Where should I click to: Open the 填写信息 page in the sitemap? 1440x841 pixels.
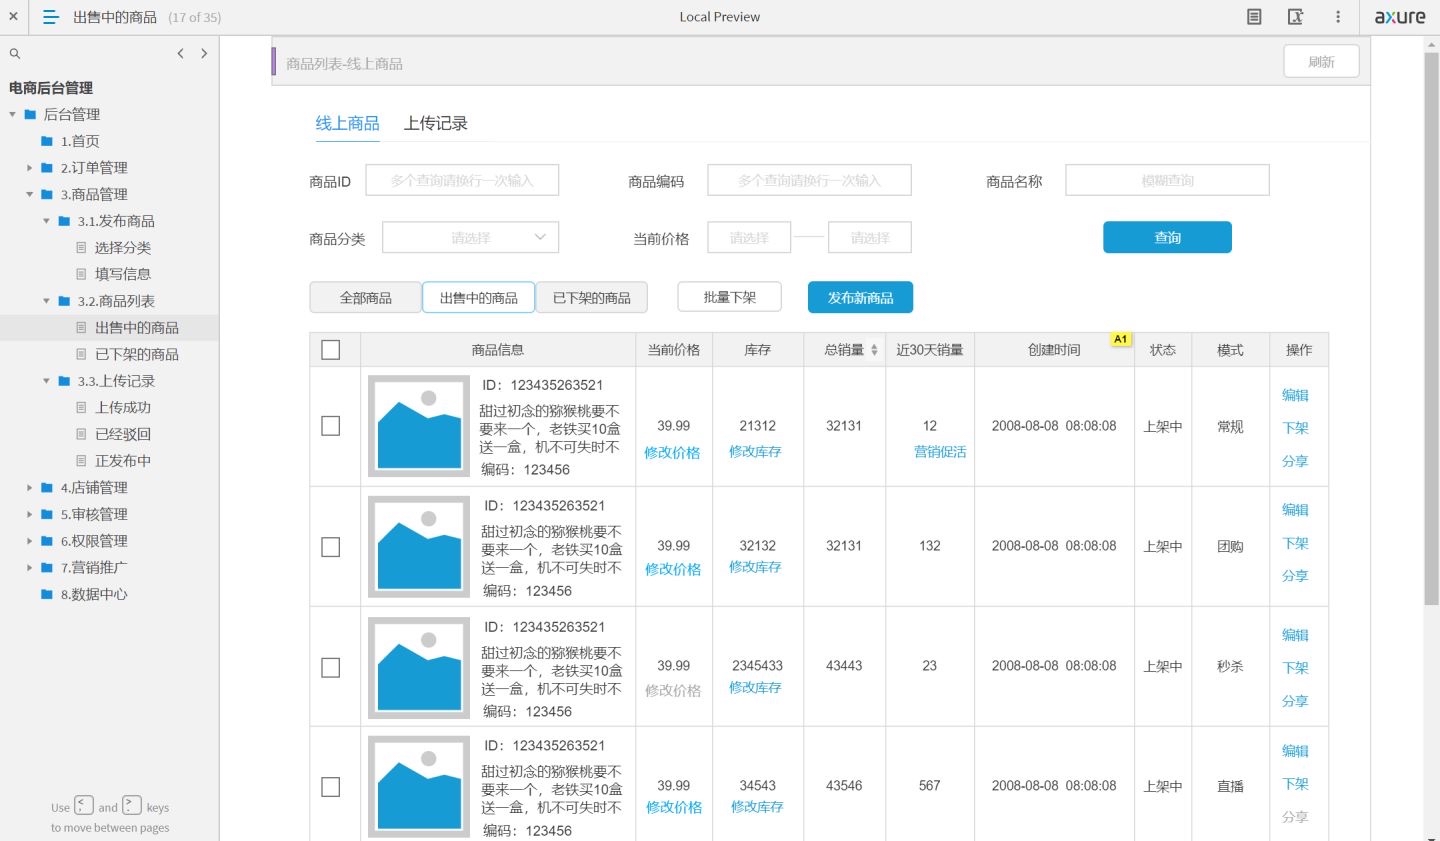click(x=123, y=274)
